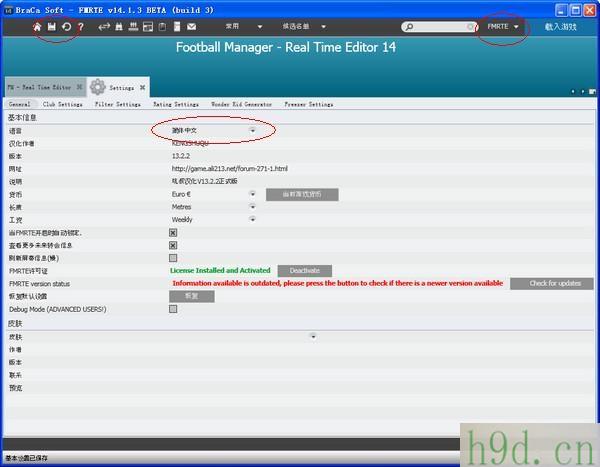This screenshot has width=600, height=467.
Task: Click the load game button top right
Action: pos(561,26)
